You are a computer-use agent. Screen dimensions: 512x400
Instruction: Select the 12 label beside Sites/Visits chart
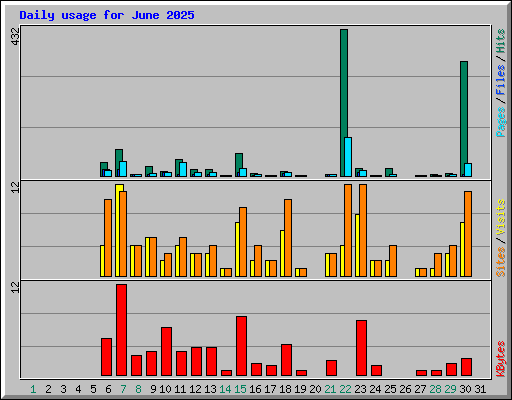tap(15, 187)
